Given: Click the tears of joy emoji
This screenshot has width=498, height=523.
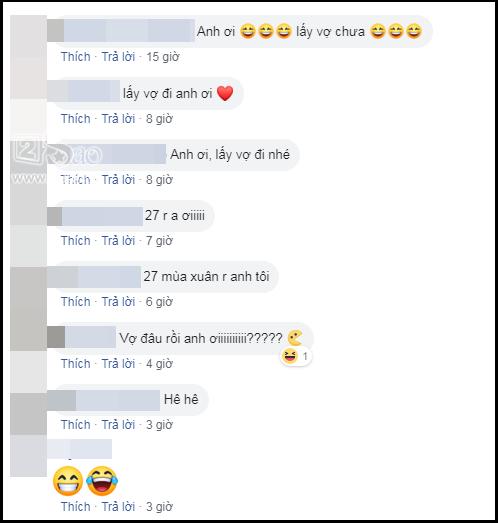Looking at the screenshot, I should [x=102, y=481].
